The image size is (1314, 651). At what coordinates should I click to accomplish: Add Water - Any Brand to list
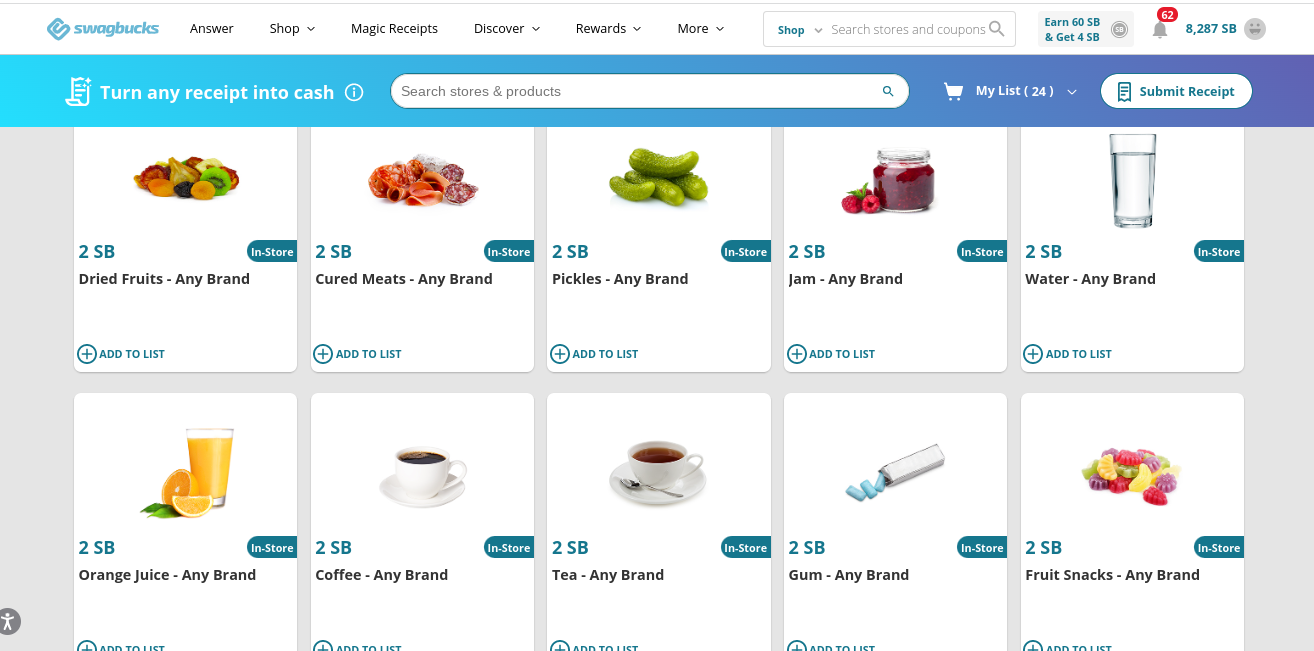coord(1068,354)
